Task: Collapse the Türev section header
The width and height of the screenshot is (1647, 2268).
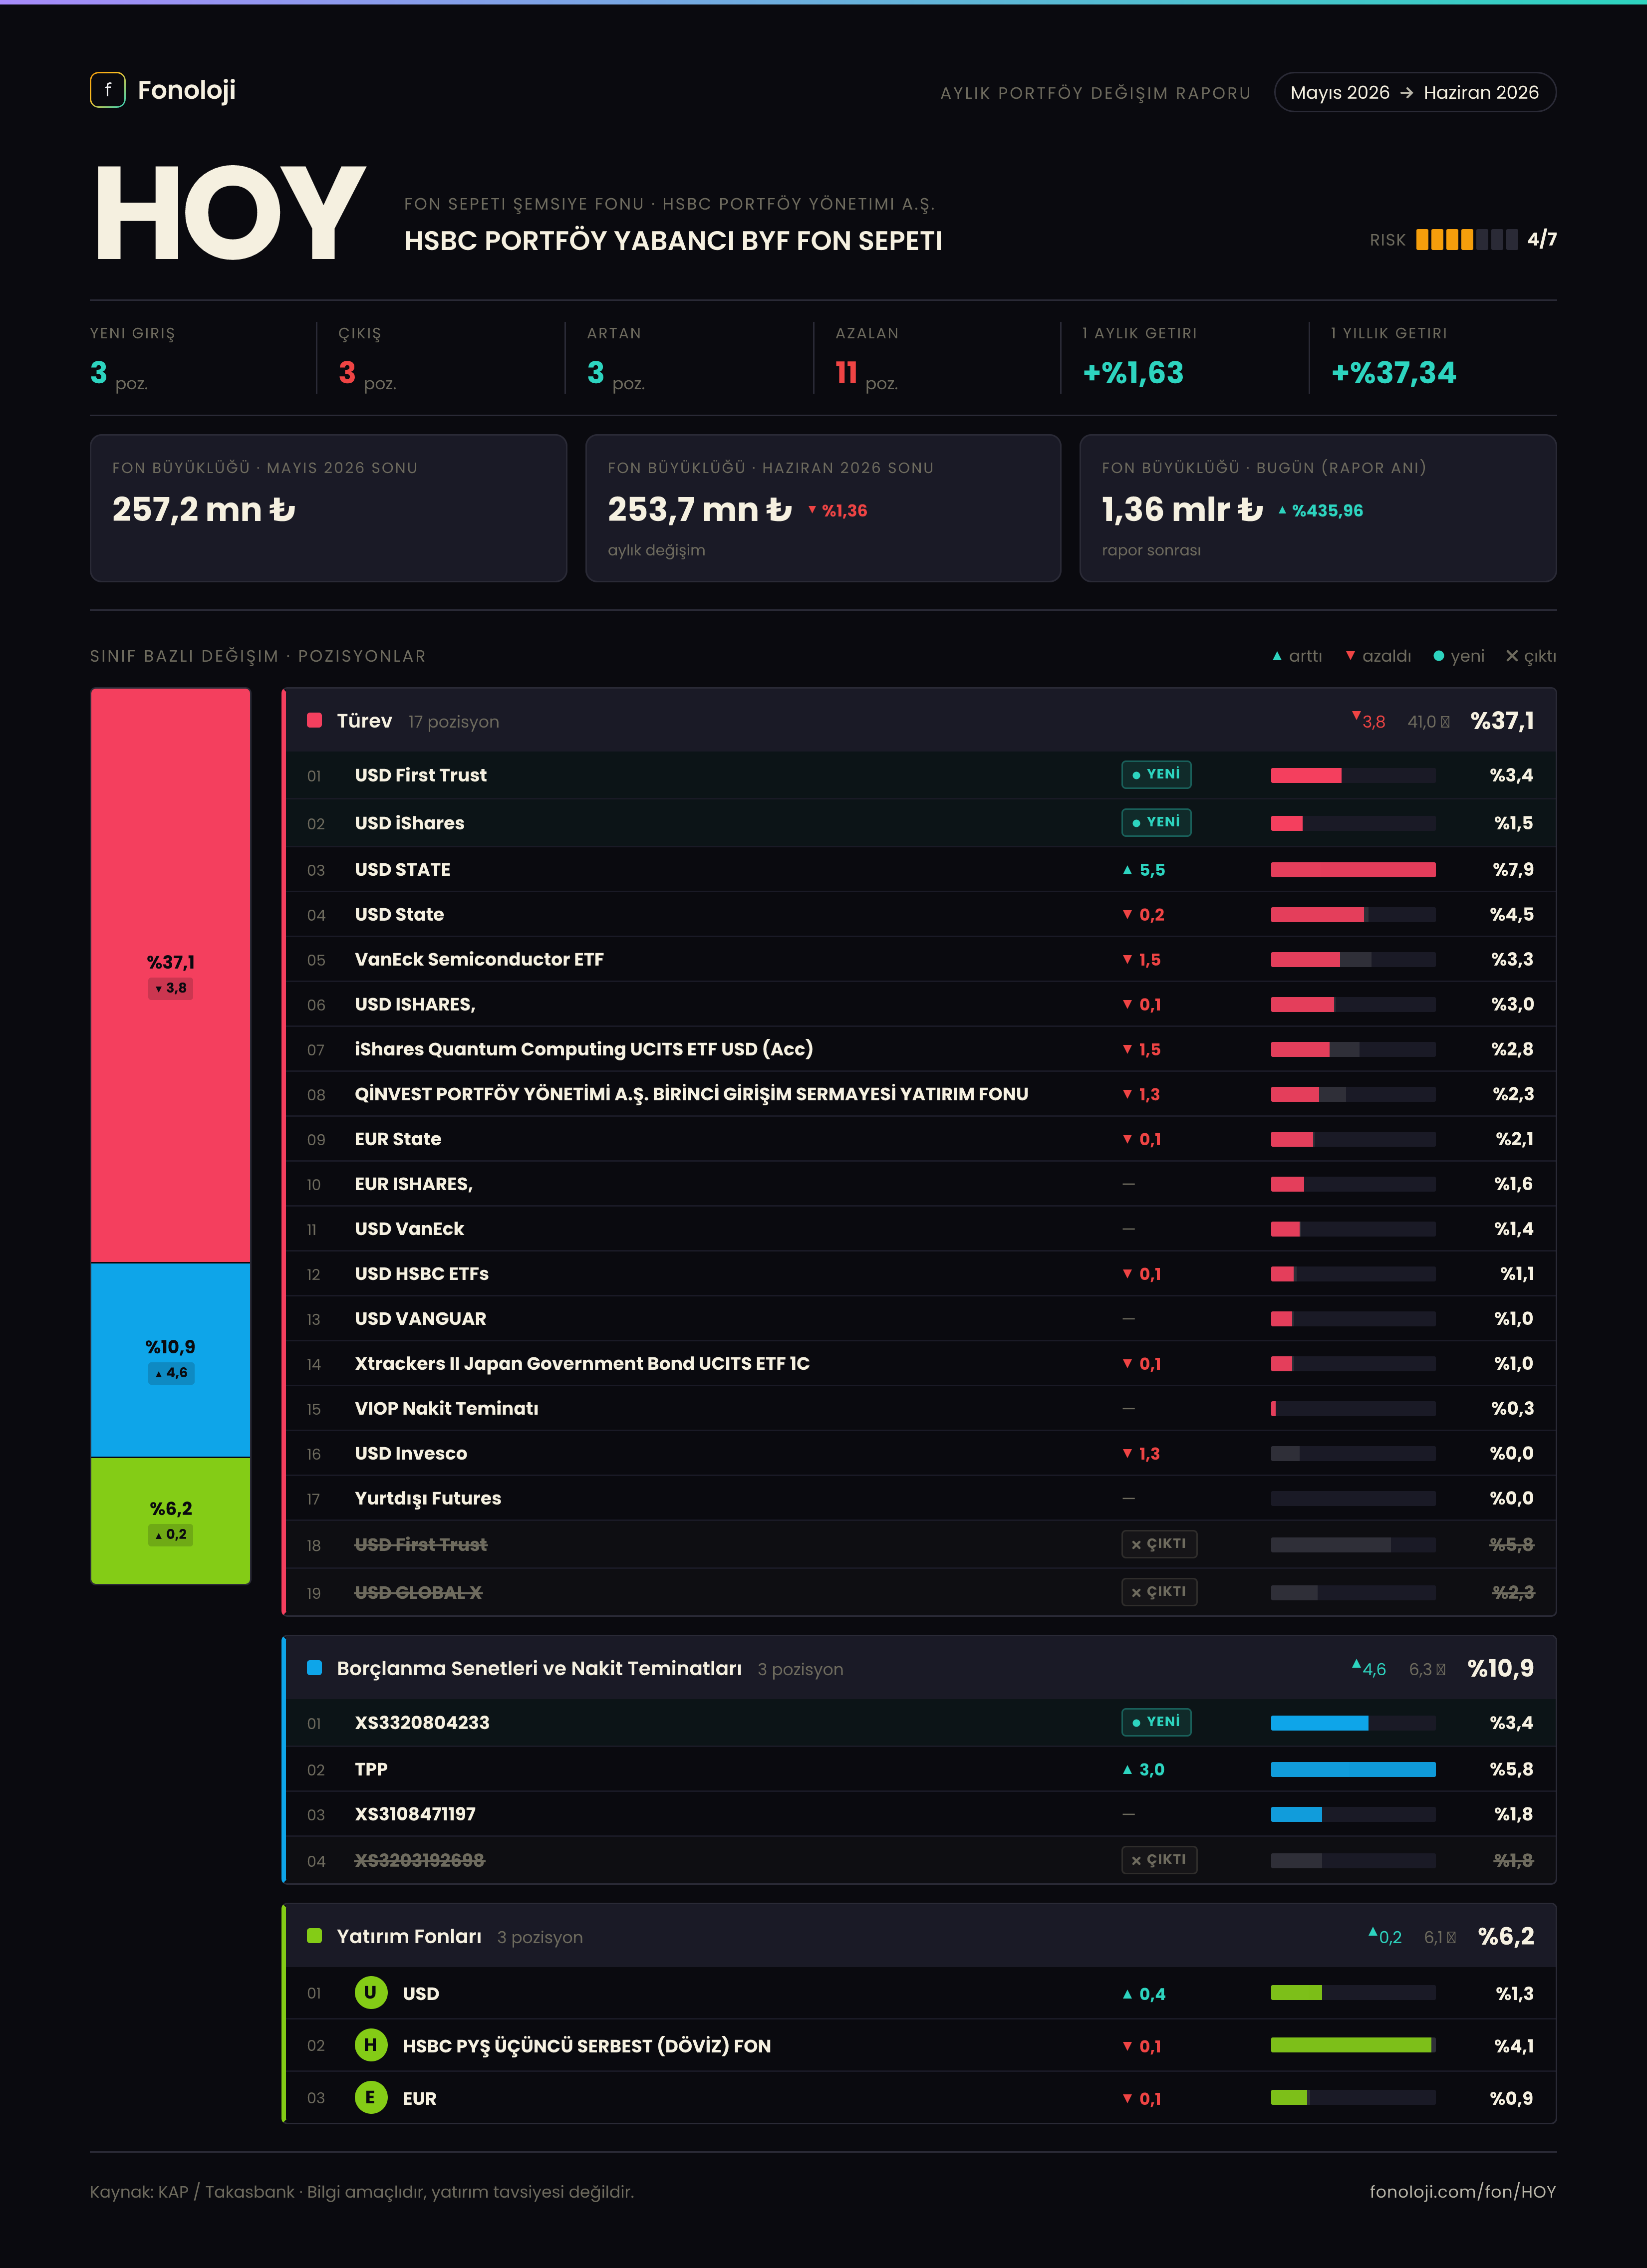Action: (x=921, y=720)
